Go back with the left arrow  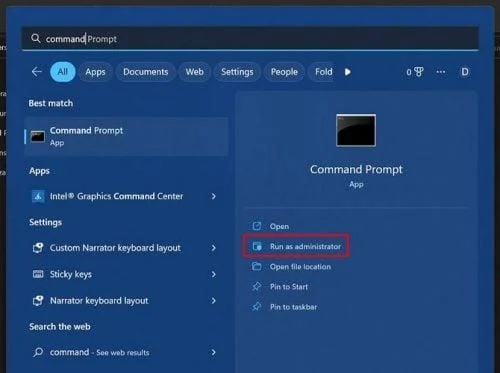(x=36, y=72)
